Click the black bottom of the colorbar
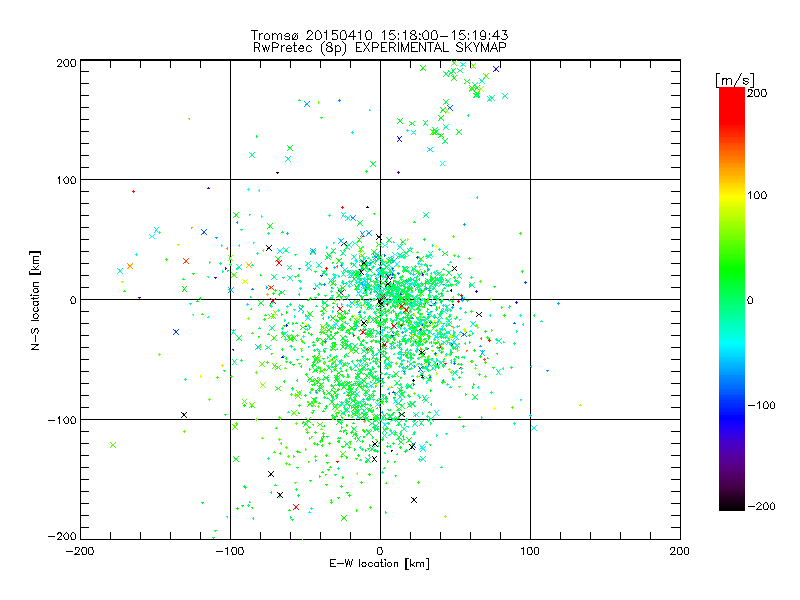 click(x=732, y=503)
